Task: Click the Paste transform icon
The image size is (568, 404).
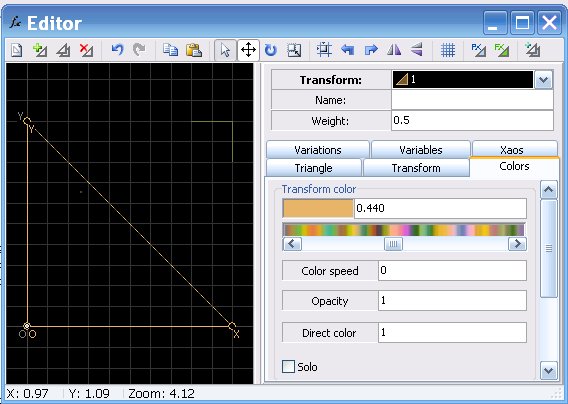Action: (194, 50)
